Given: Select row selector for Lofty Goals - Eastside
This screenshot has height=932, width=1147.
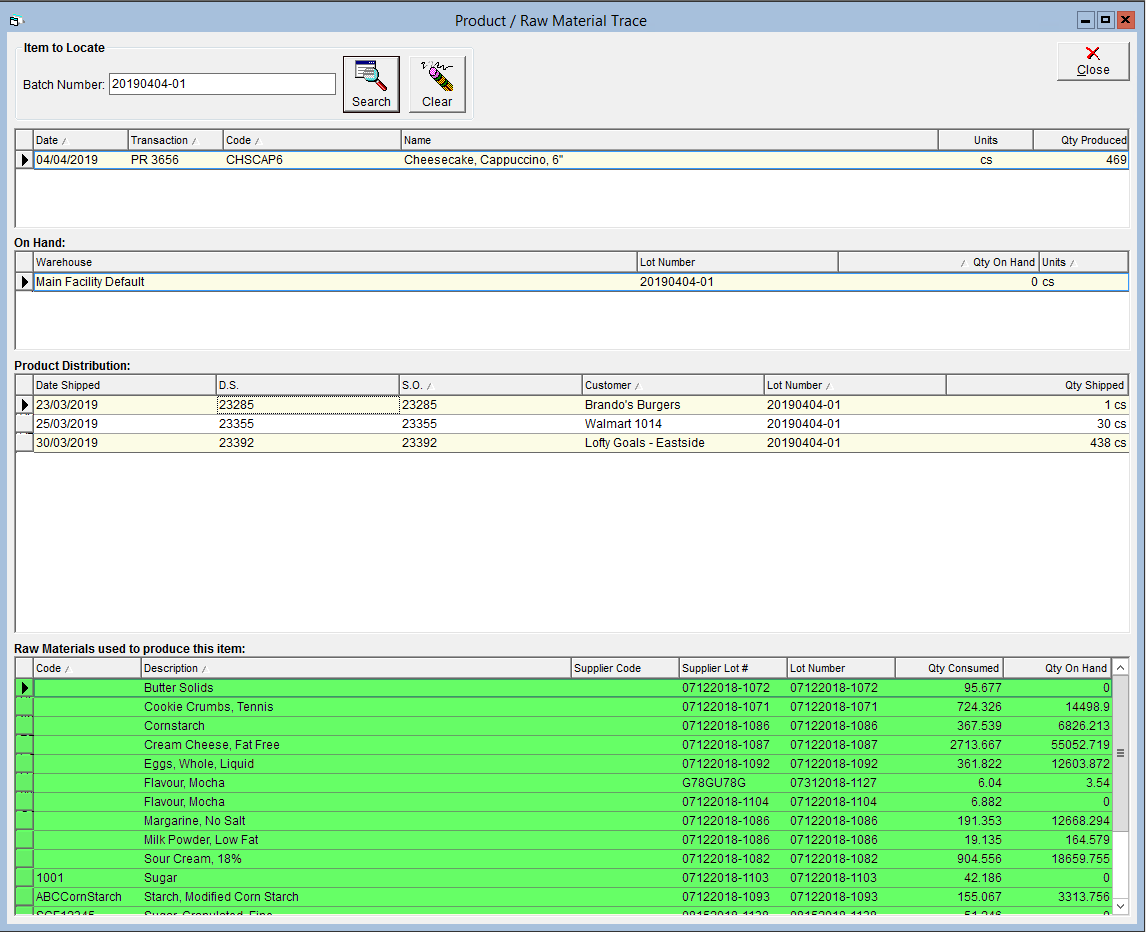Looking at the screenshot, I should pos(24,443).
